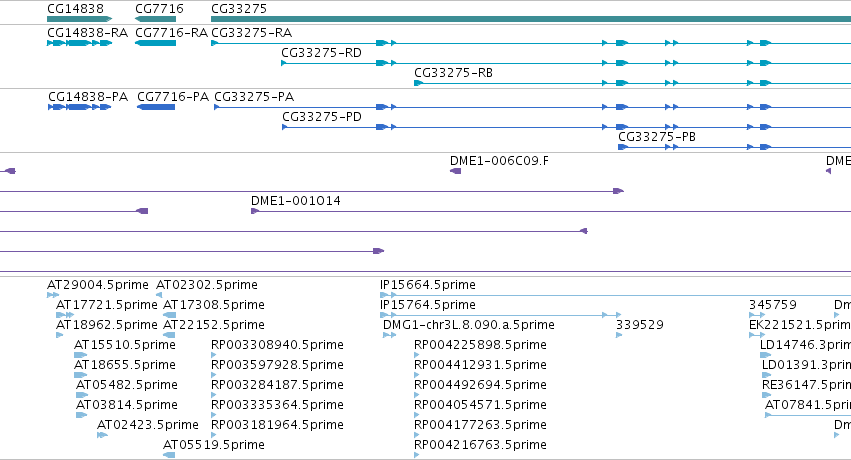Image resolution: width=851 pixels, height=460 pixels.
Task: Select the CG7716-PA protein glyph
Action: pyautogui.click(x=156, y=107)
